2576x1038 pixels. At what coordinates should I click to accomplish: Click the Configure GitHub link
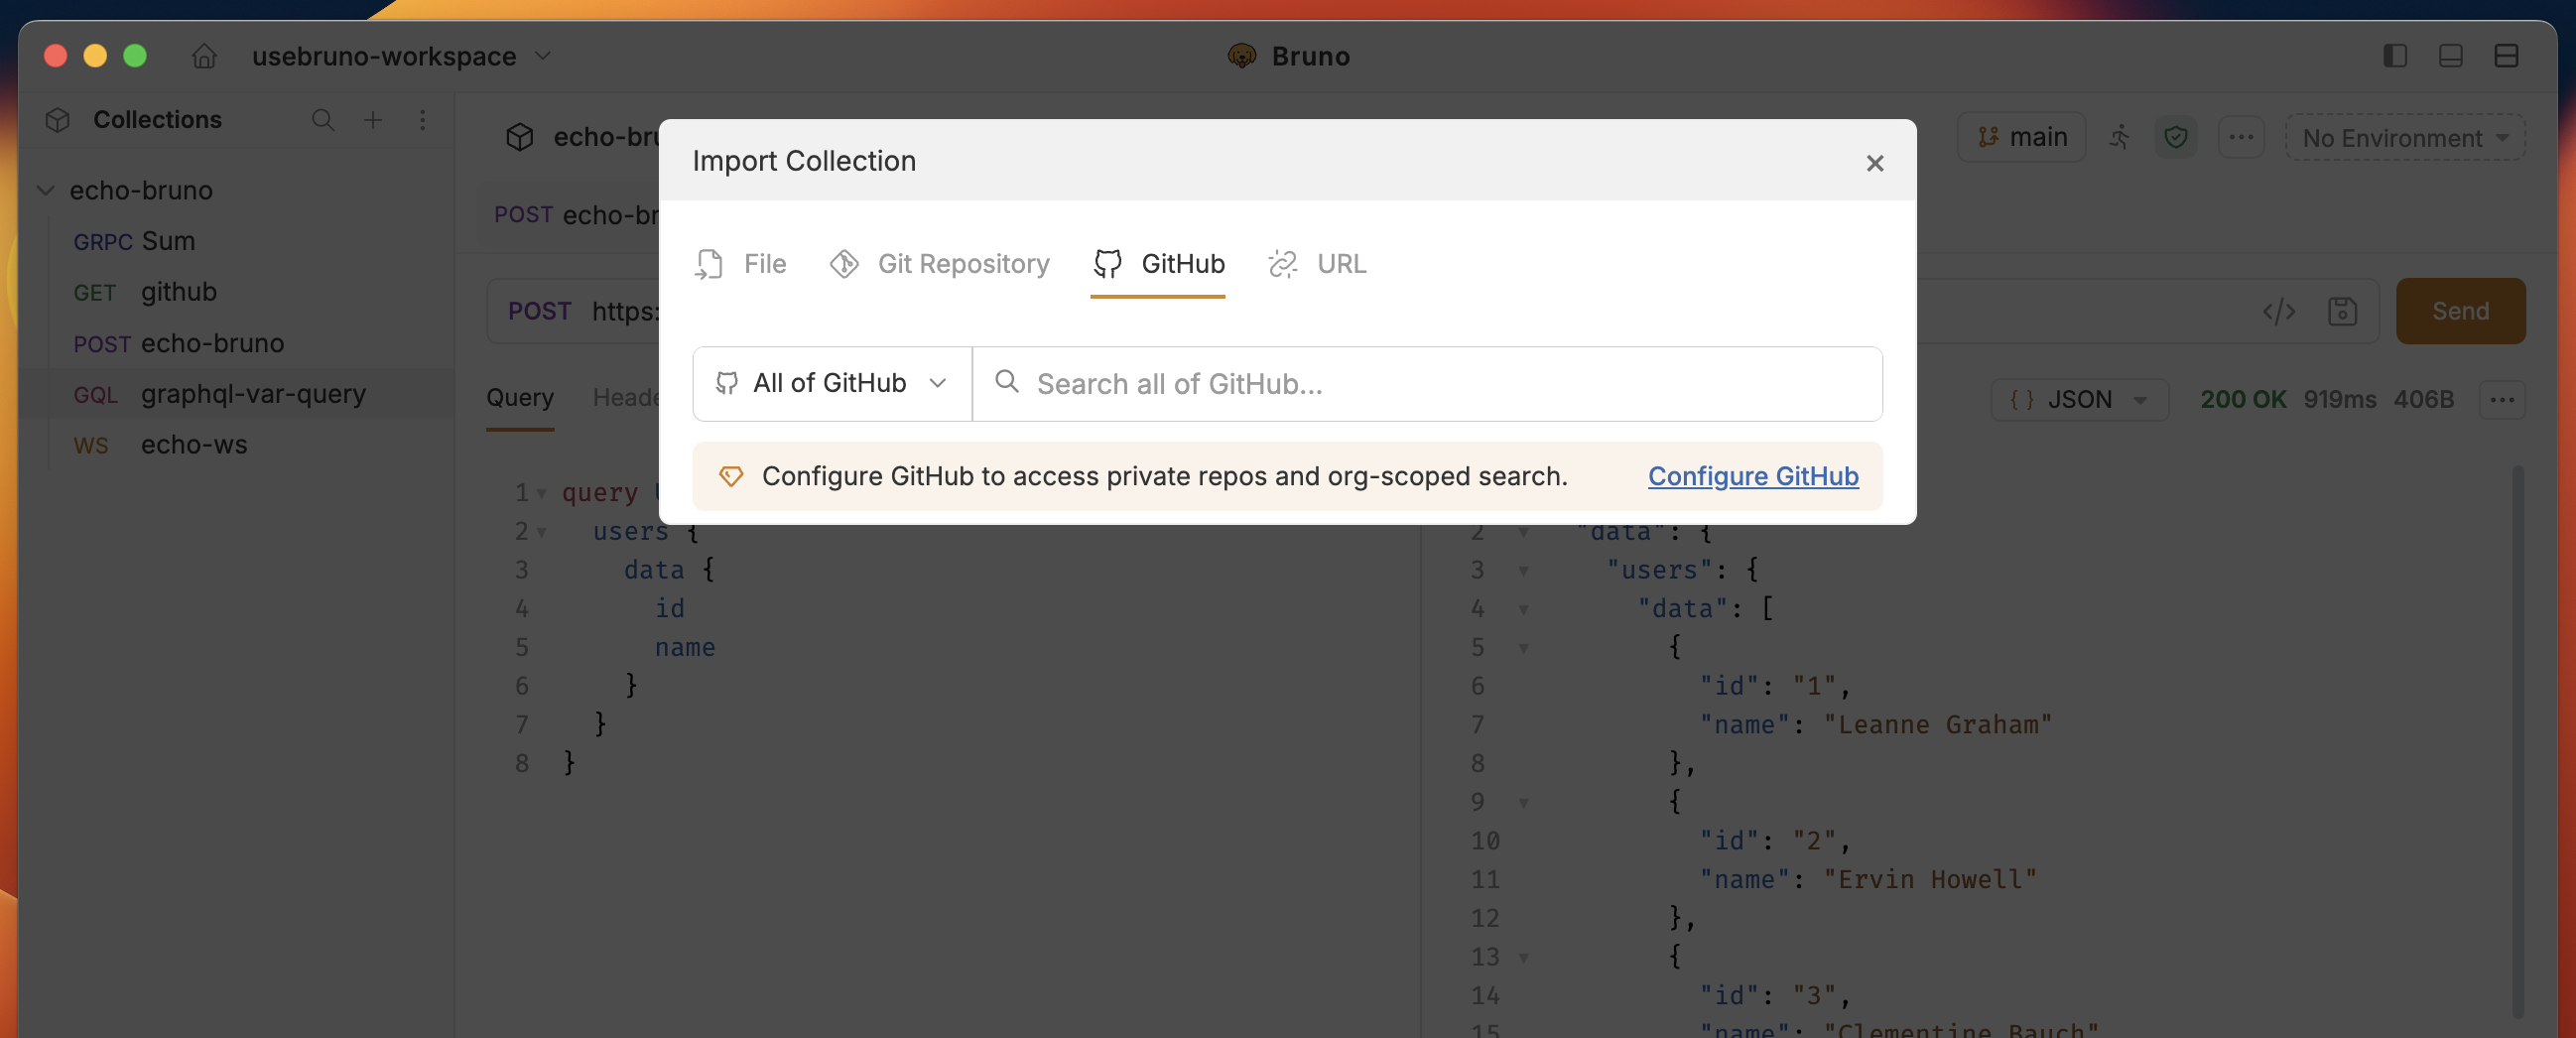[1752, 477]
